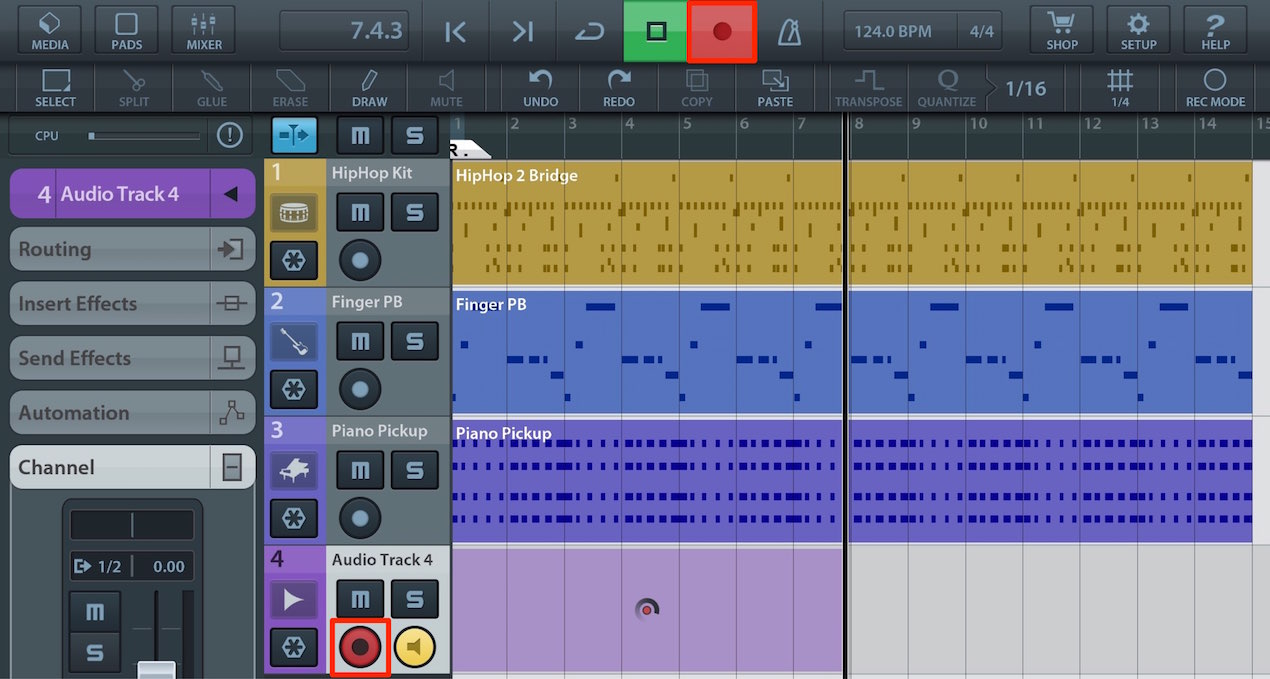This screenshot has height=679, width=1270.
Task: Open the Automation tab
Action: tap(132, 412)
